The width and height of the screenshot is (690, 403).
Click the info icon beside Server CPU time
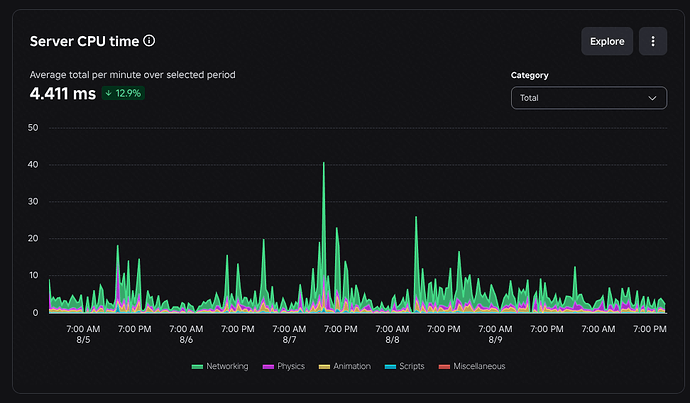149,41
